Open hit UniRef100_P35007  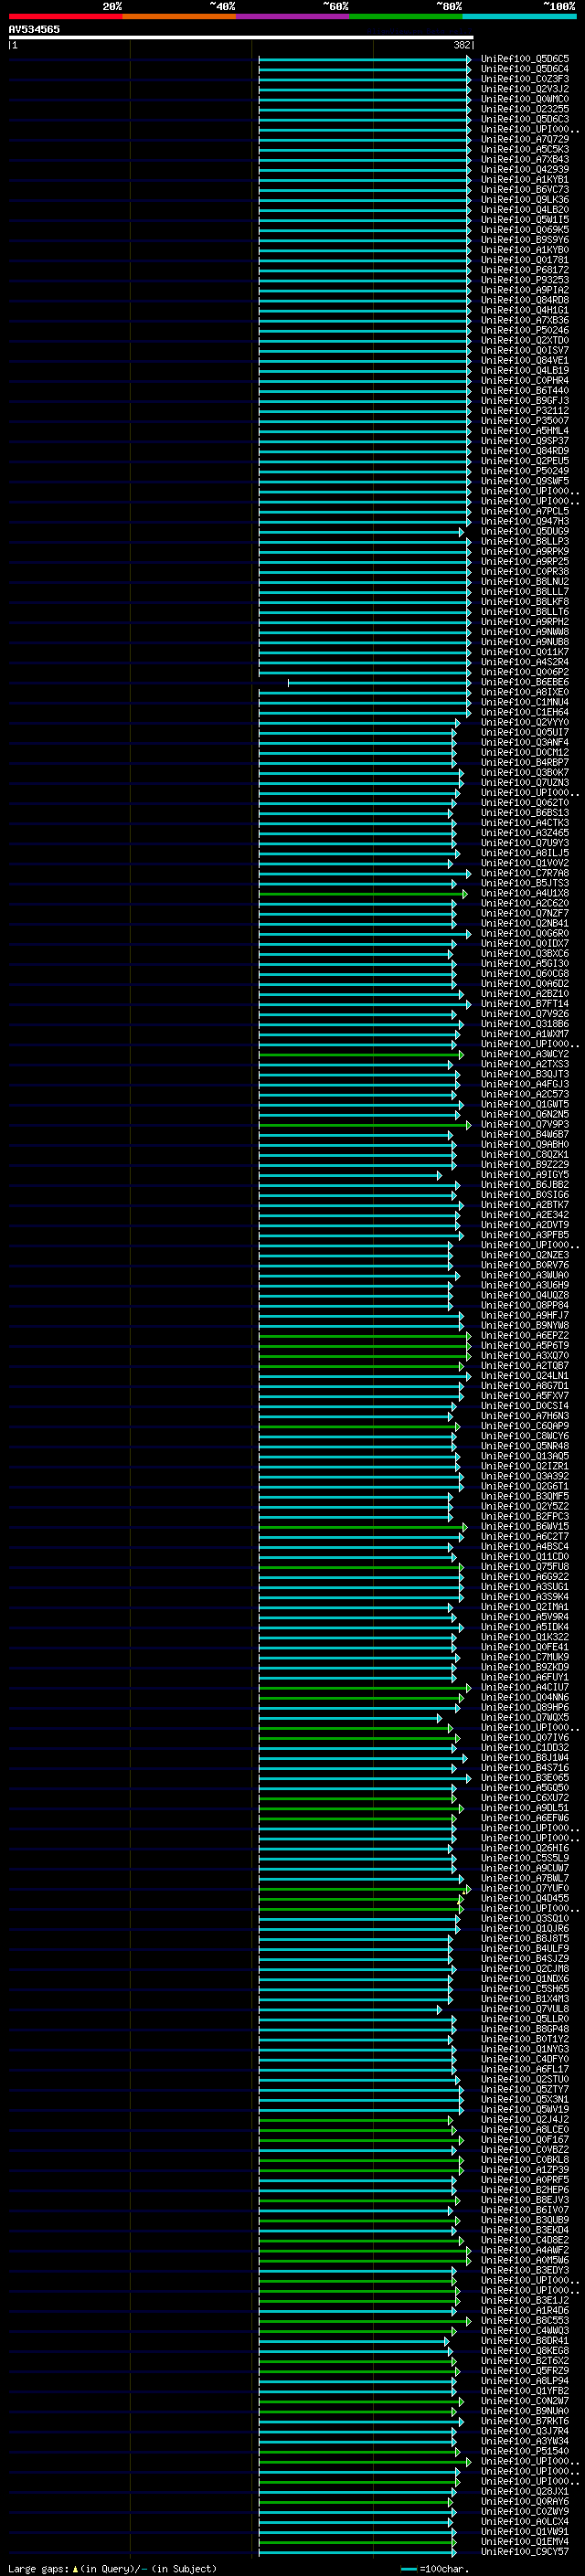(525, 420)
